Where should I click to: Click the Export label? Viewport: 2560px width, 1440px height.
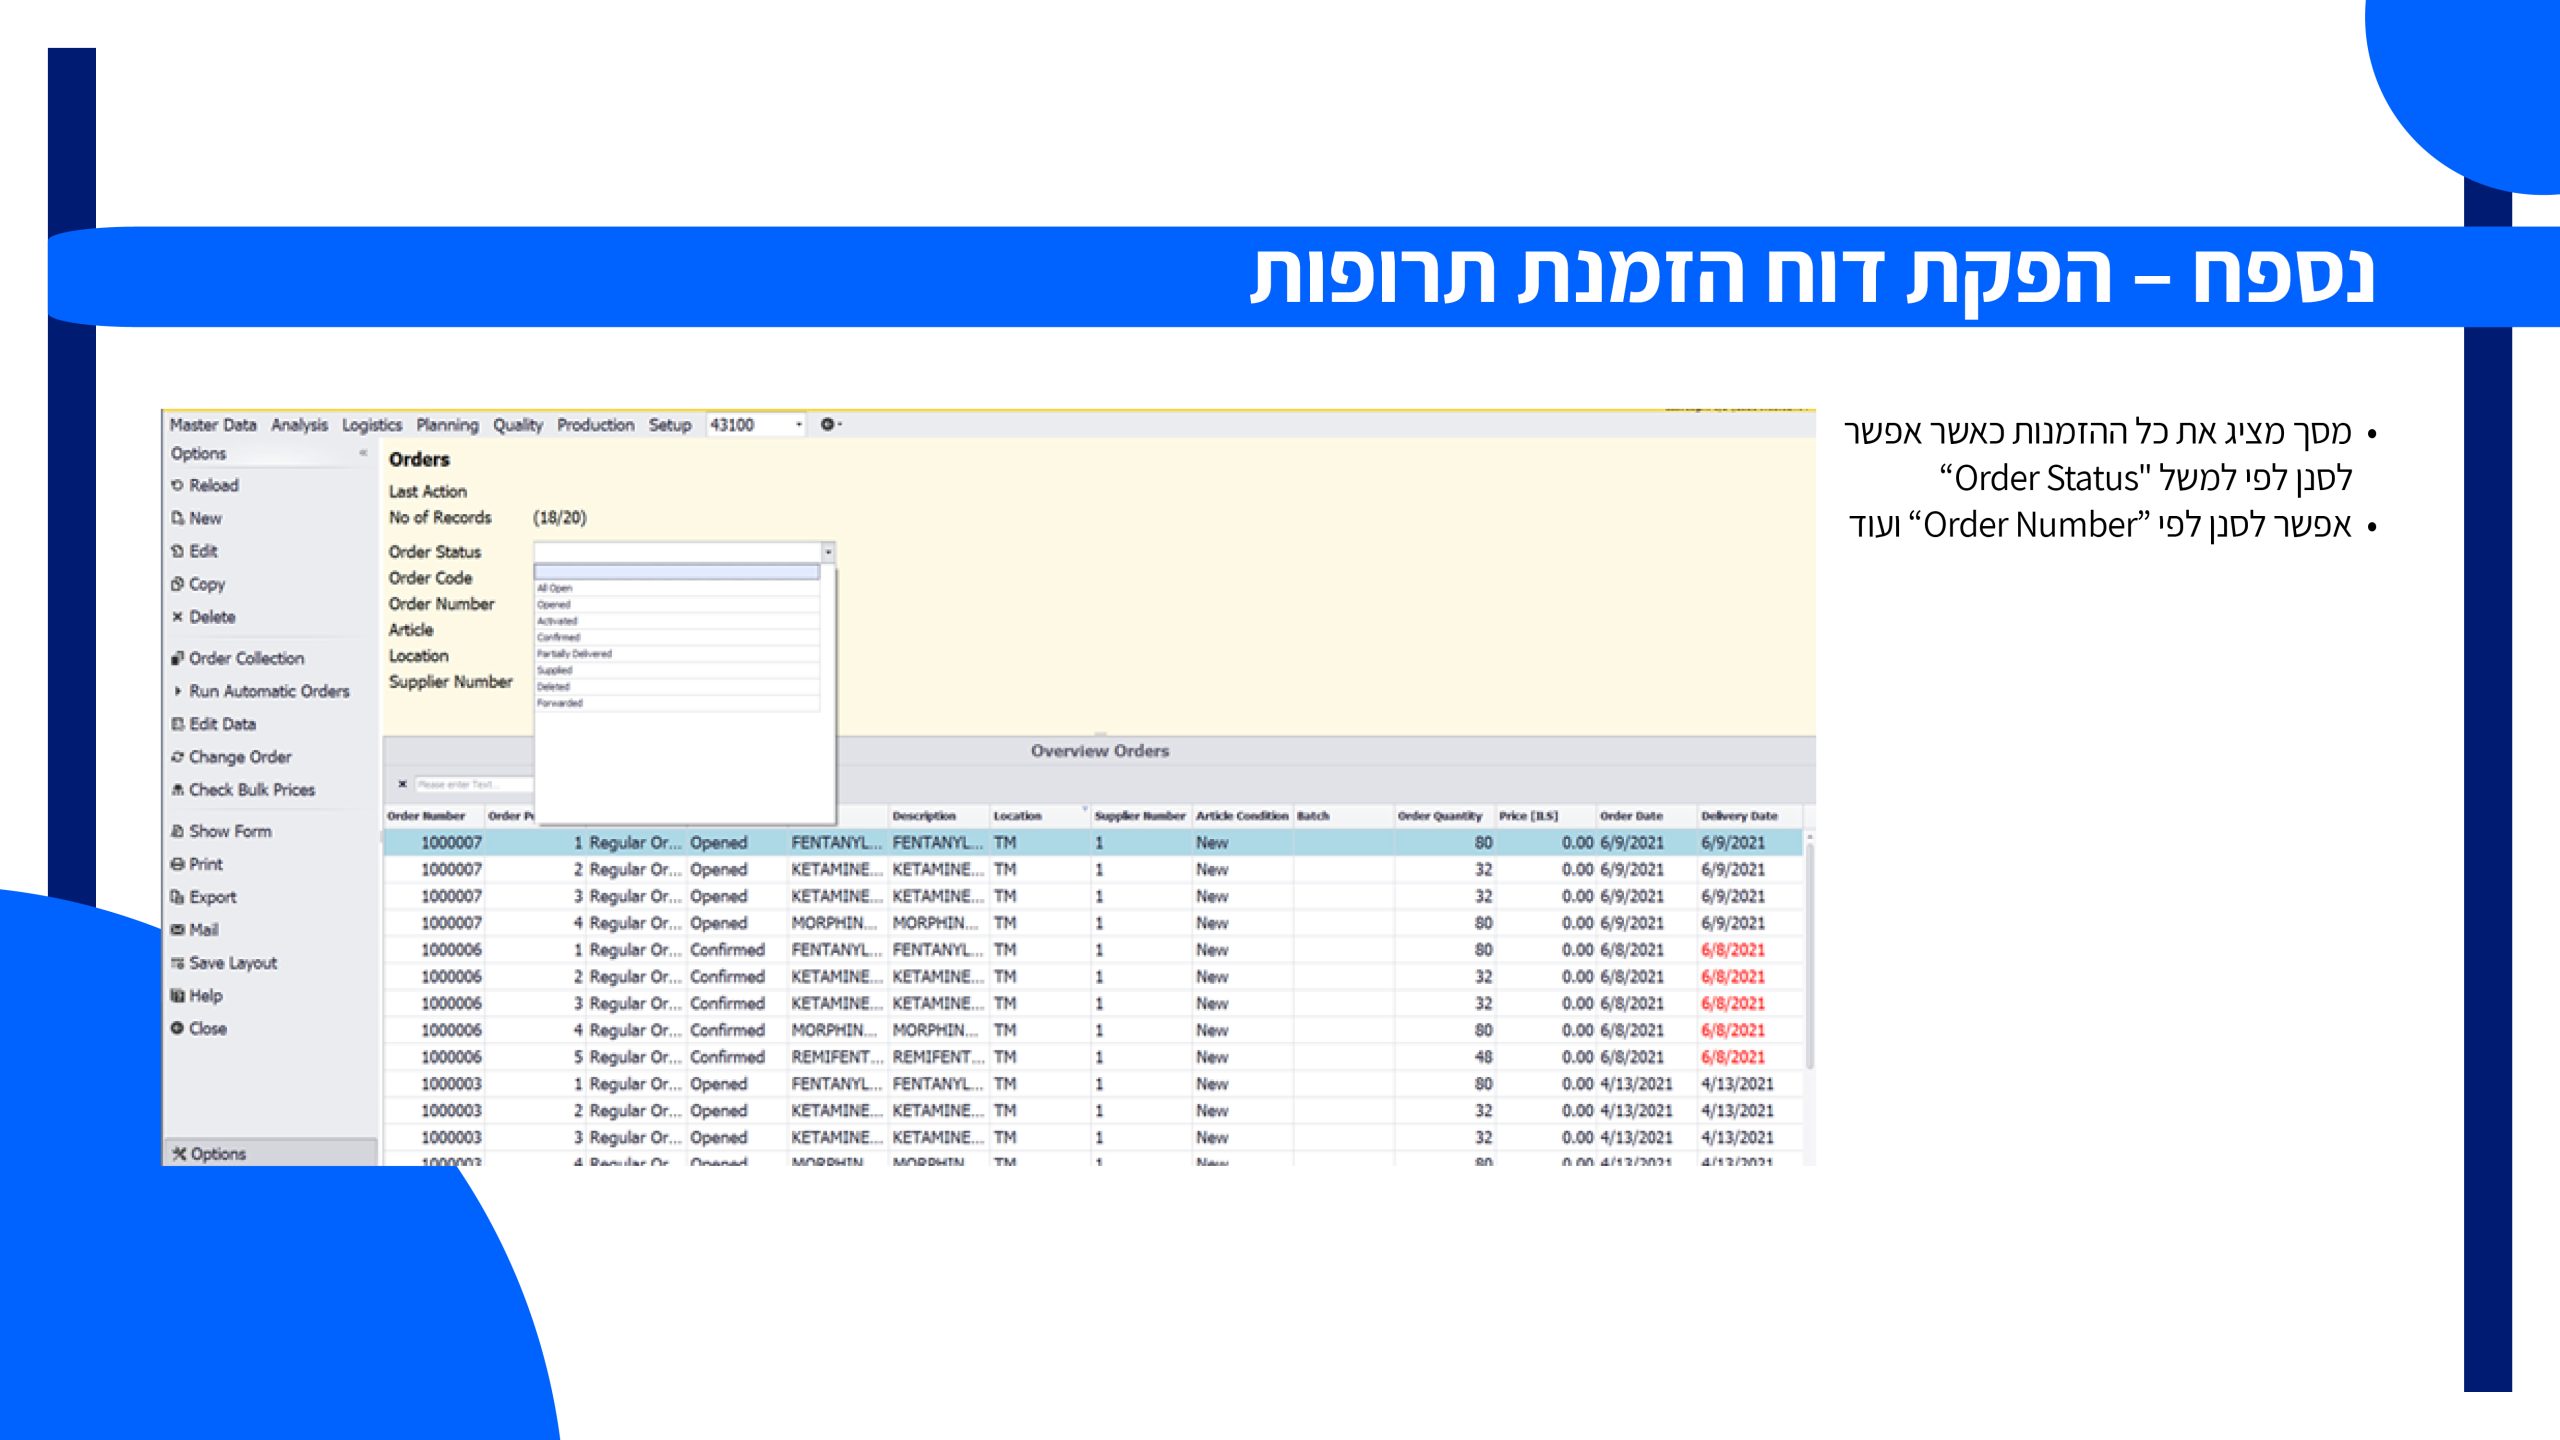click(x=213, y=897)
